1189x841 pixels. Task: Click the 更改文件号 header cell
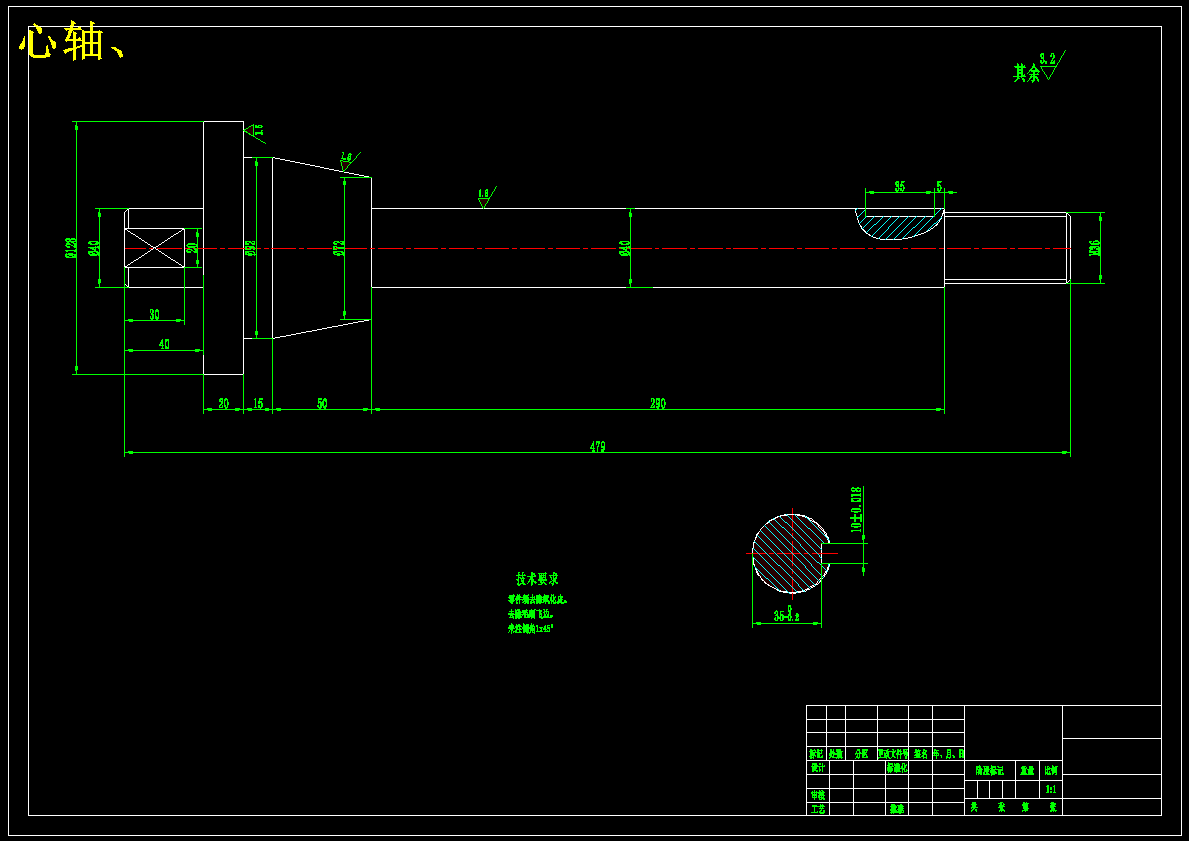coord(893,754)
